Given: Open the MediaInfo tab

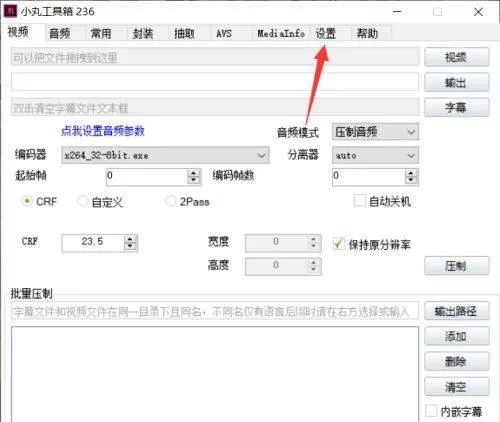Looking at the screenshot, I should tap(281, 33).
